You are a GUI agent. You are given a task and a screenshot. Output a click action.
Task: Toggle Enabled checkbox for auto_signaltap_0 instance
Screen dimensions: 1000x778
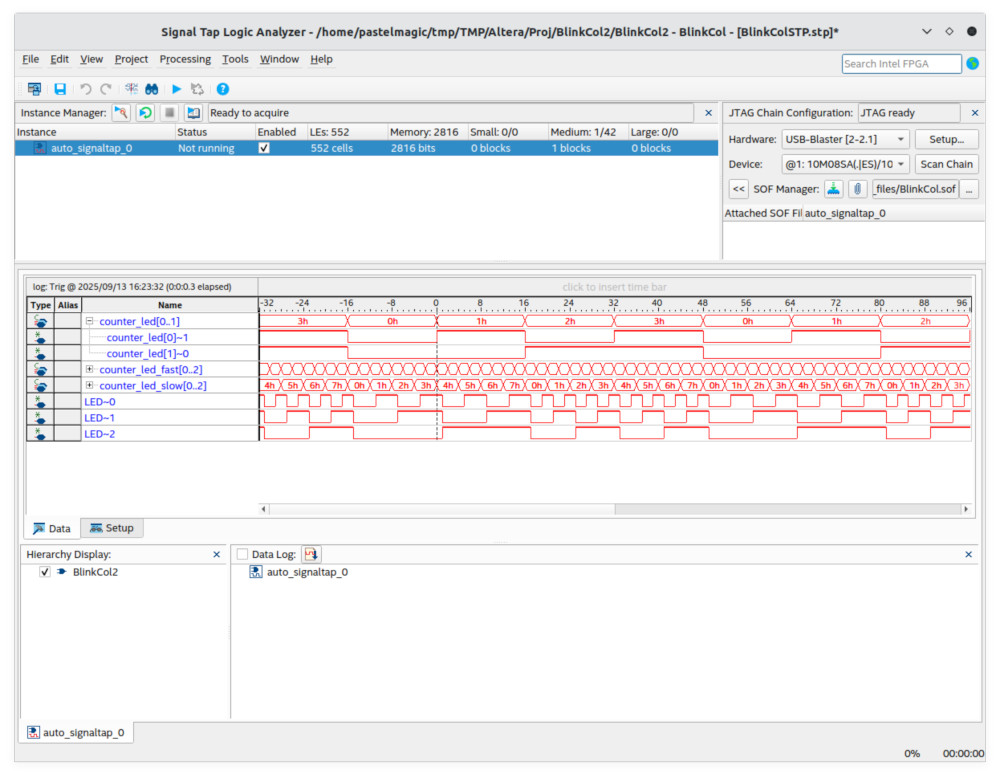pyautogui.click(x=264, y=148)
